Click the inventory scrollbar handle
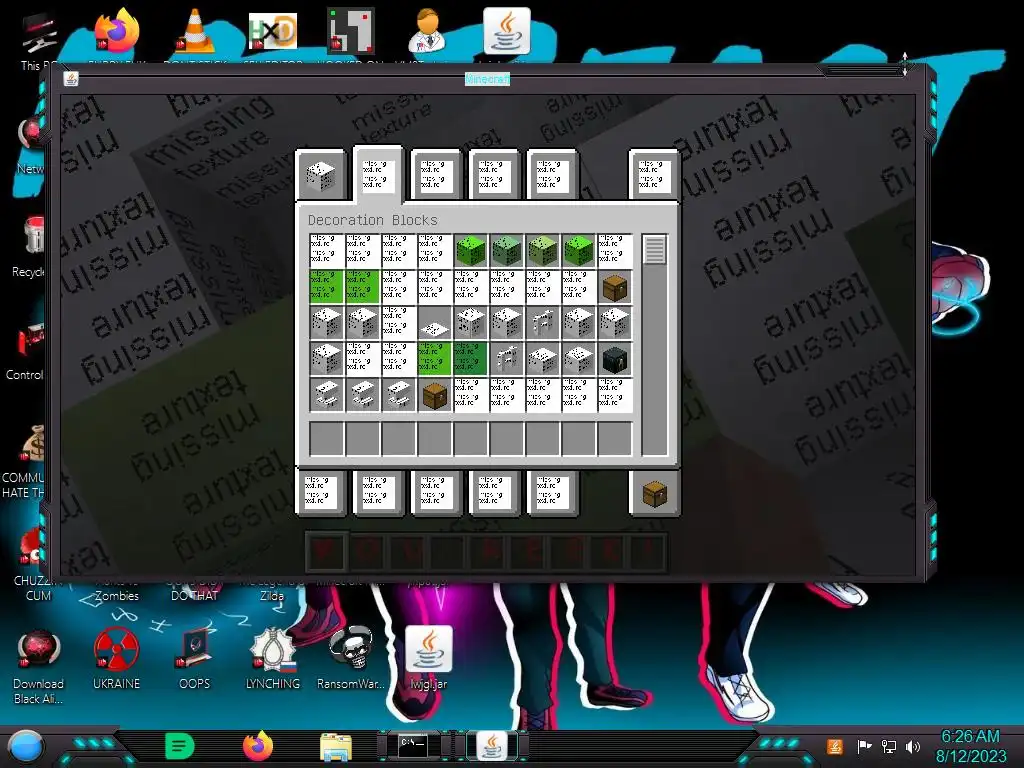1024x768 pixels. point(654,249)
